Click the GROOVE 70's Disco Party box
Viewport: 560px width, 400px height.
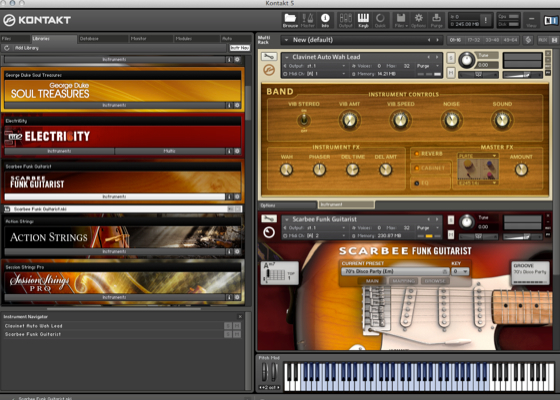[530, 273]
